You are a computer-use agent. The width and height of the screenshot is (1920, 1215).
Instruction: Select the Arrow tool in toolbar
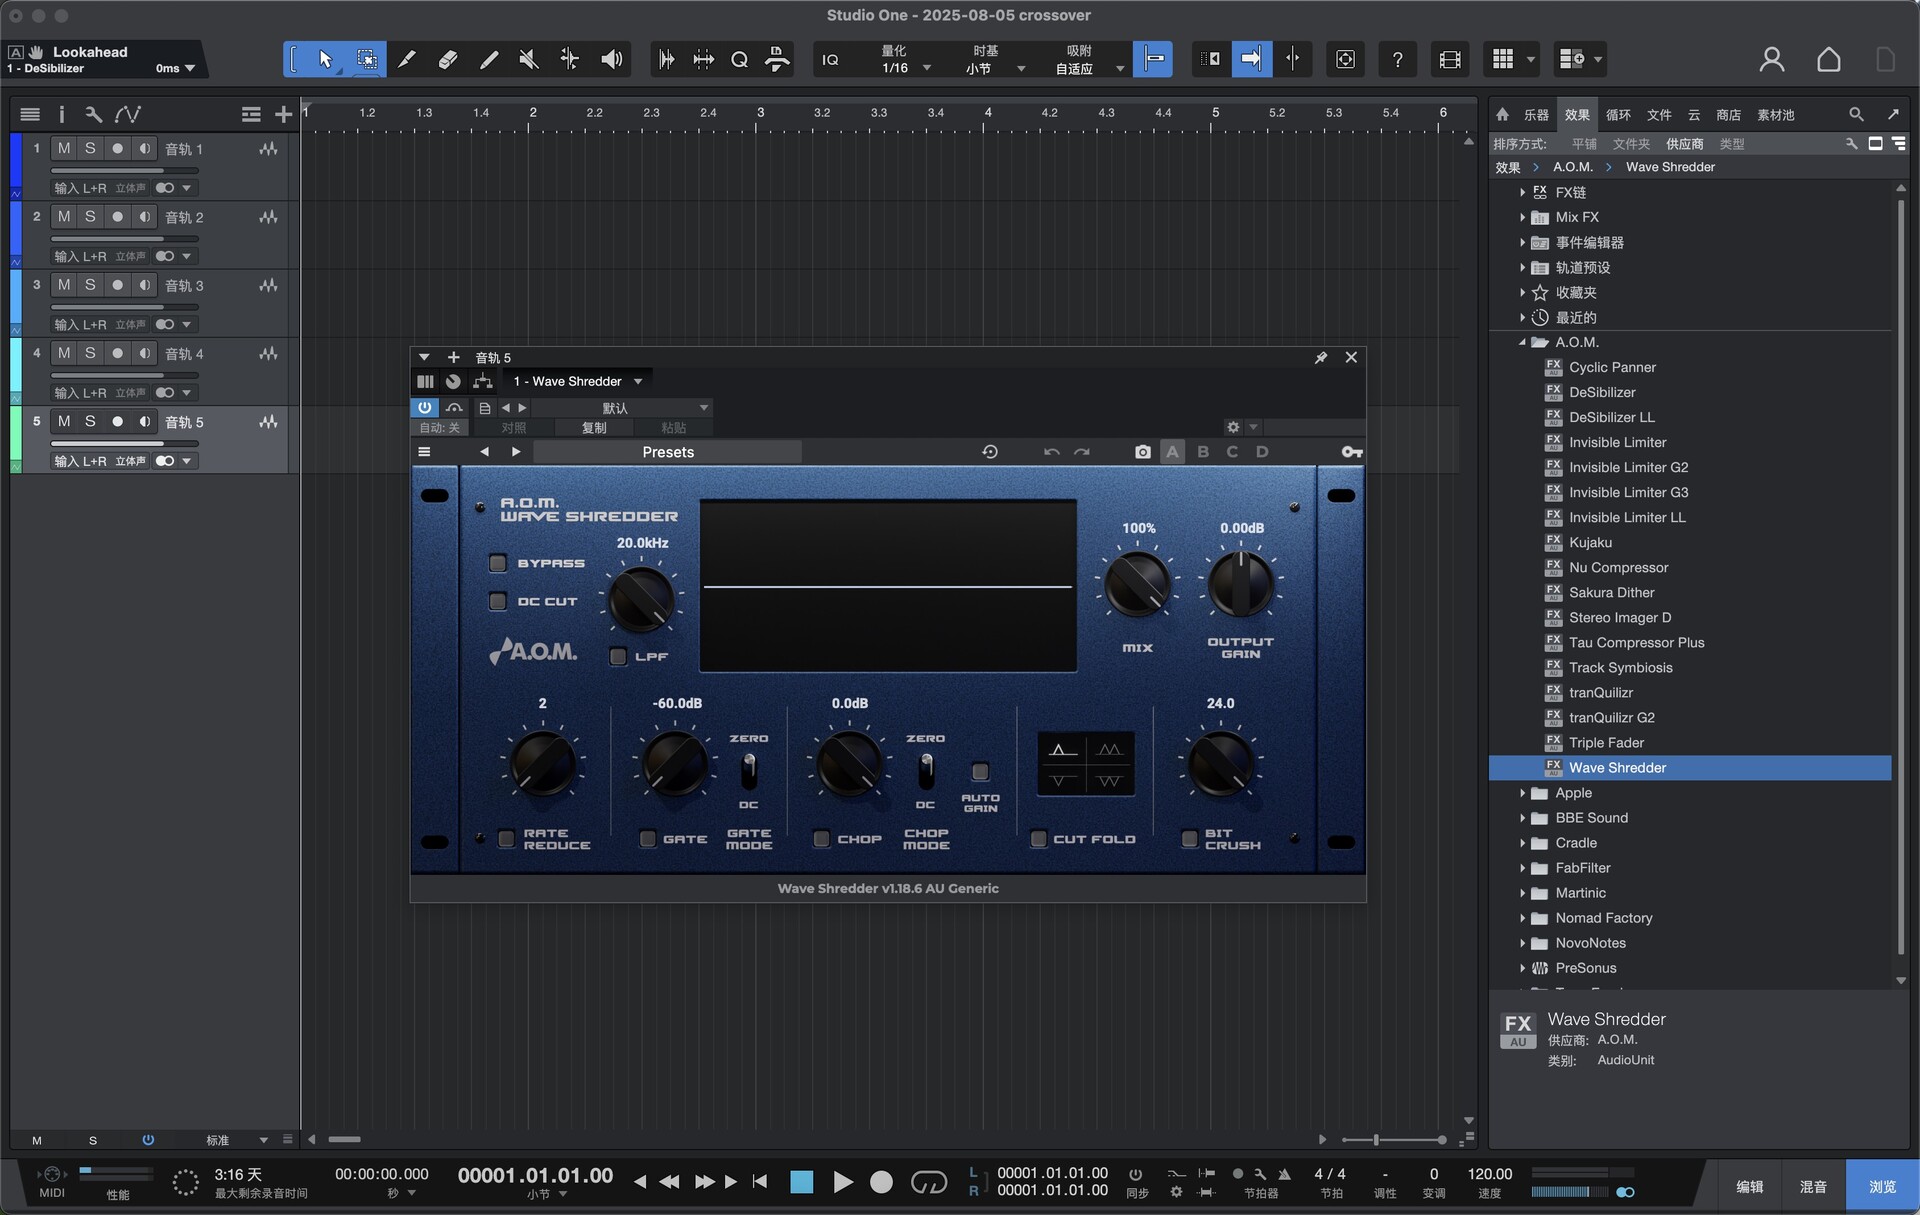(325, 60)
